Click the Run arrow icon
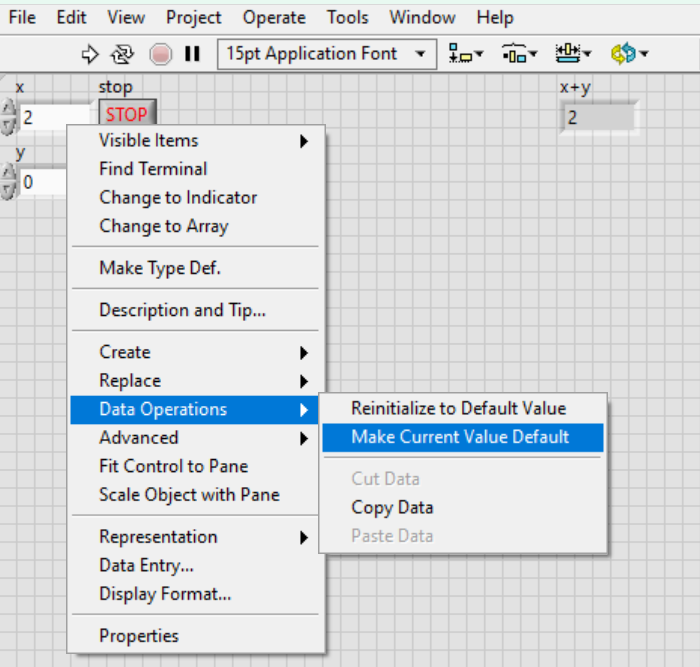 coord(90,54)
